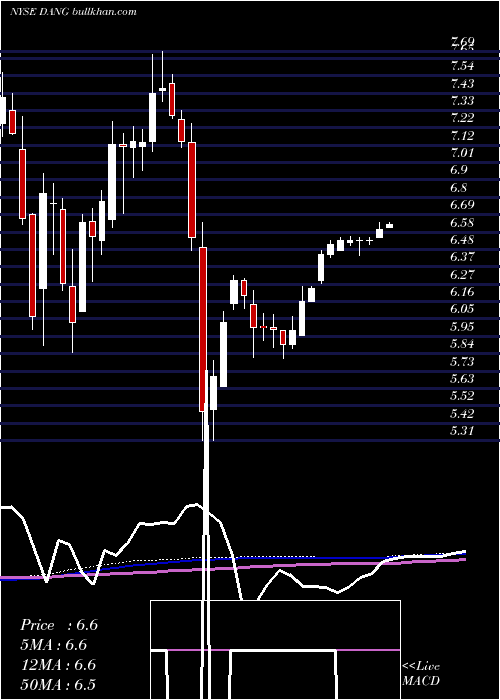Click the <<Live MACD label
The height and width of the screenshot is (700, 500).
(x=421, y=674)
